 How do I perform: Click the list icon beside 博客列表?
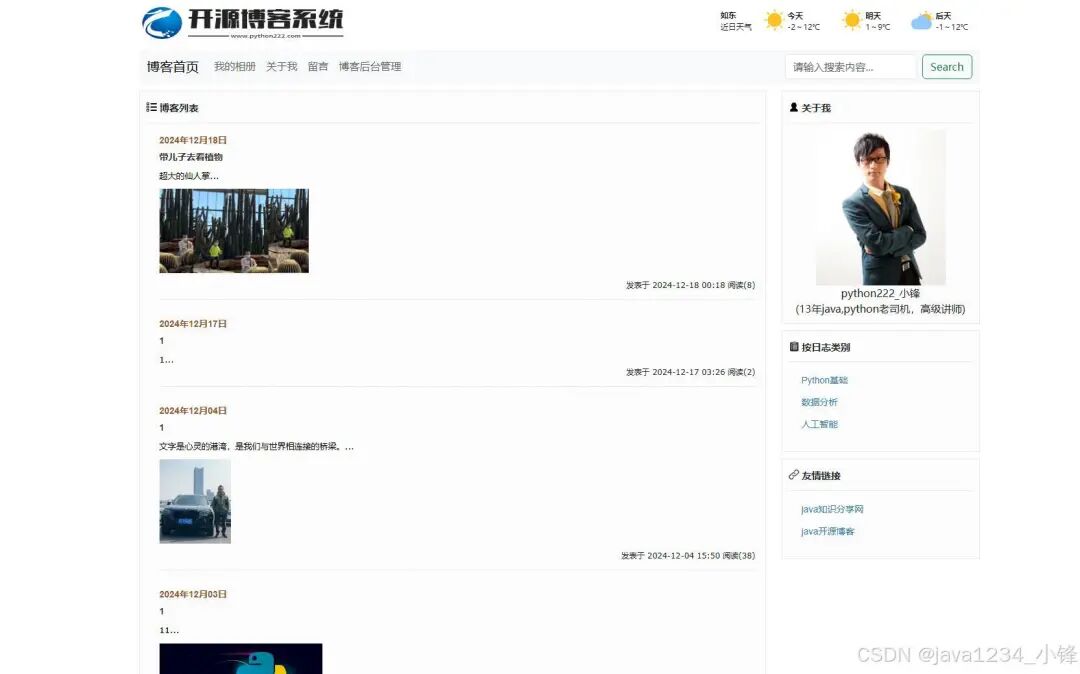point(151,107)
